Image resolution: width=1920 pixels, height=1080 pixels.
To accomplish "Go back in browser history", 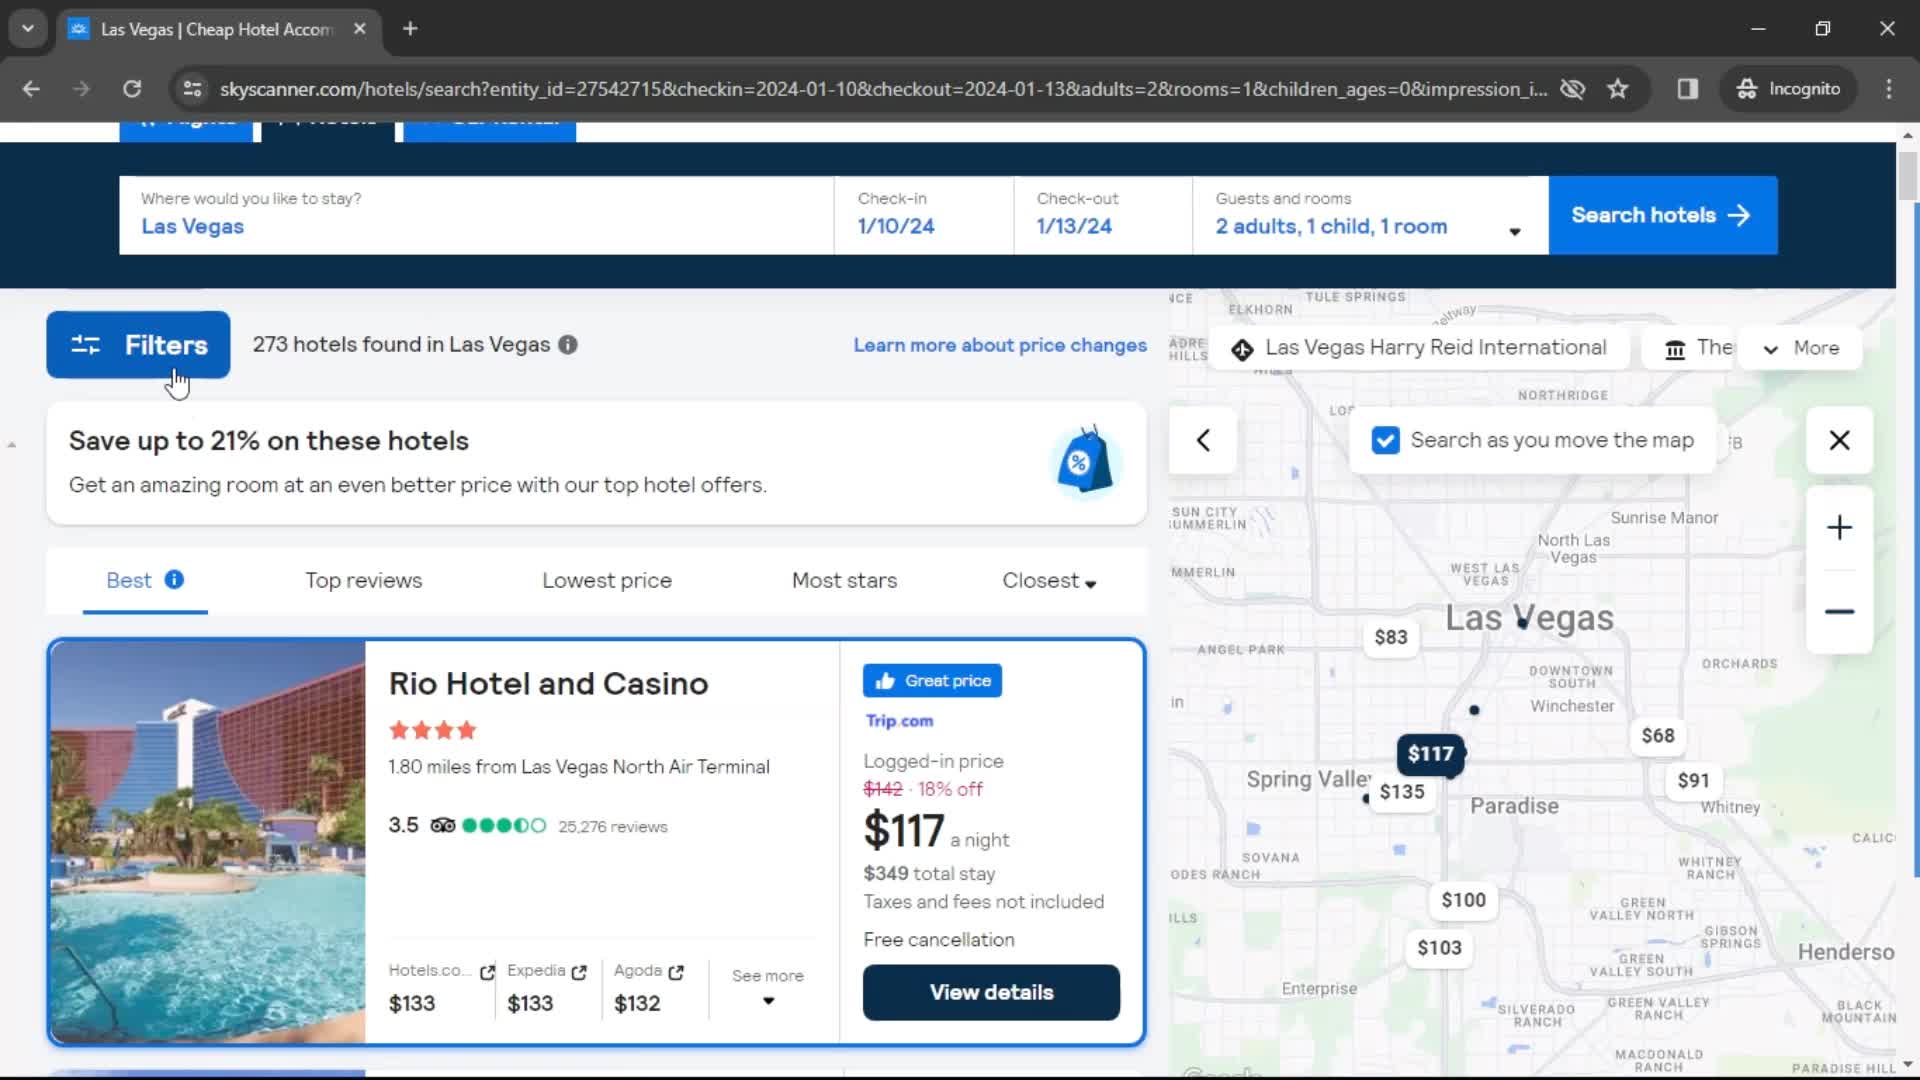I will click(31, 89).
